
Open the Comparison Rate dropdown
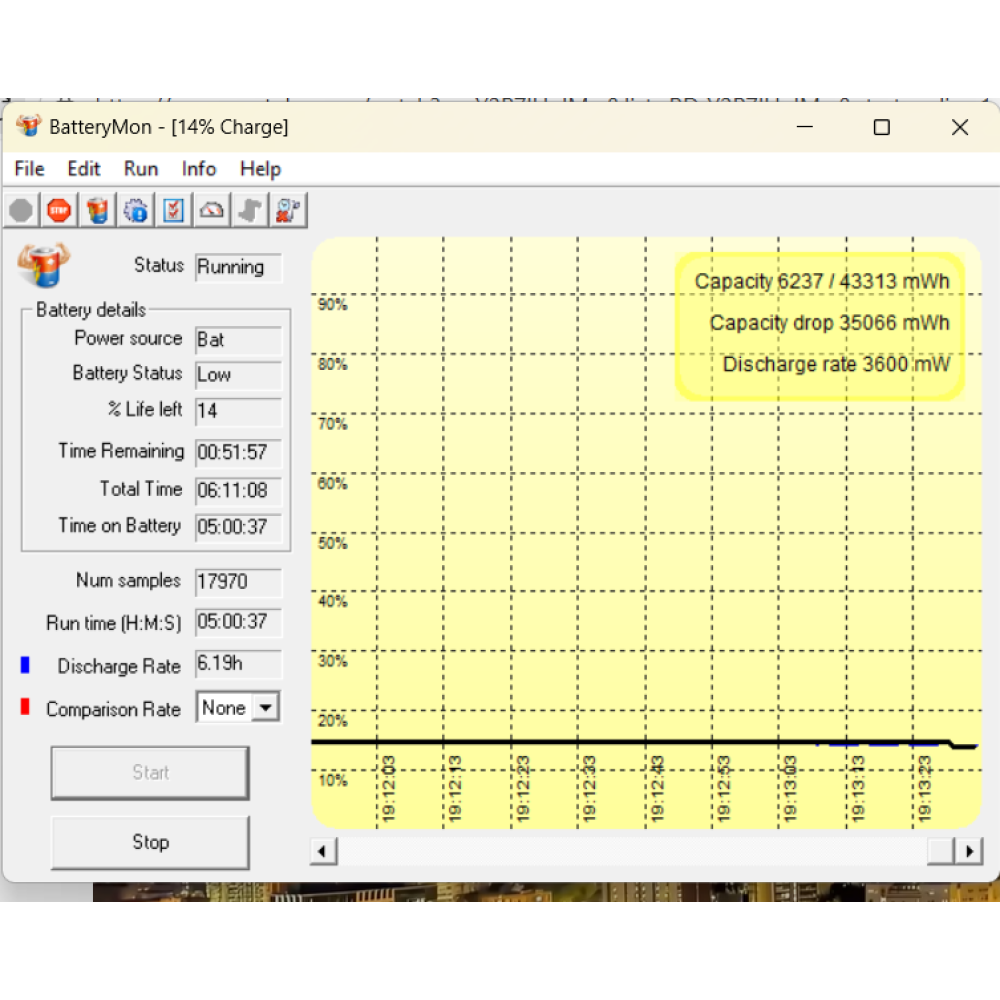pyautogui.click(x=265, y=708)
